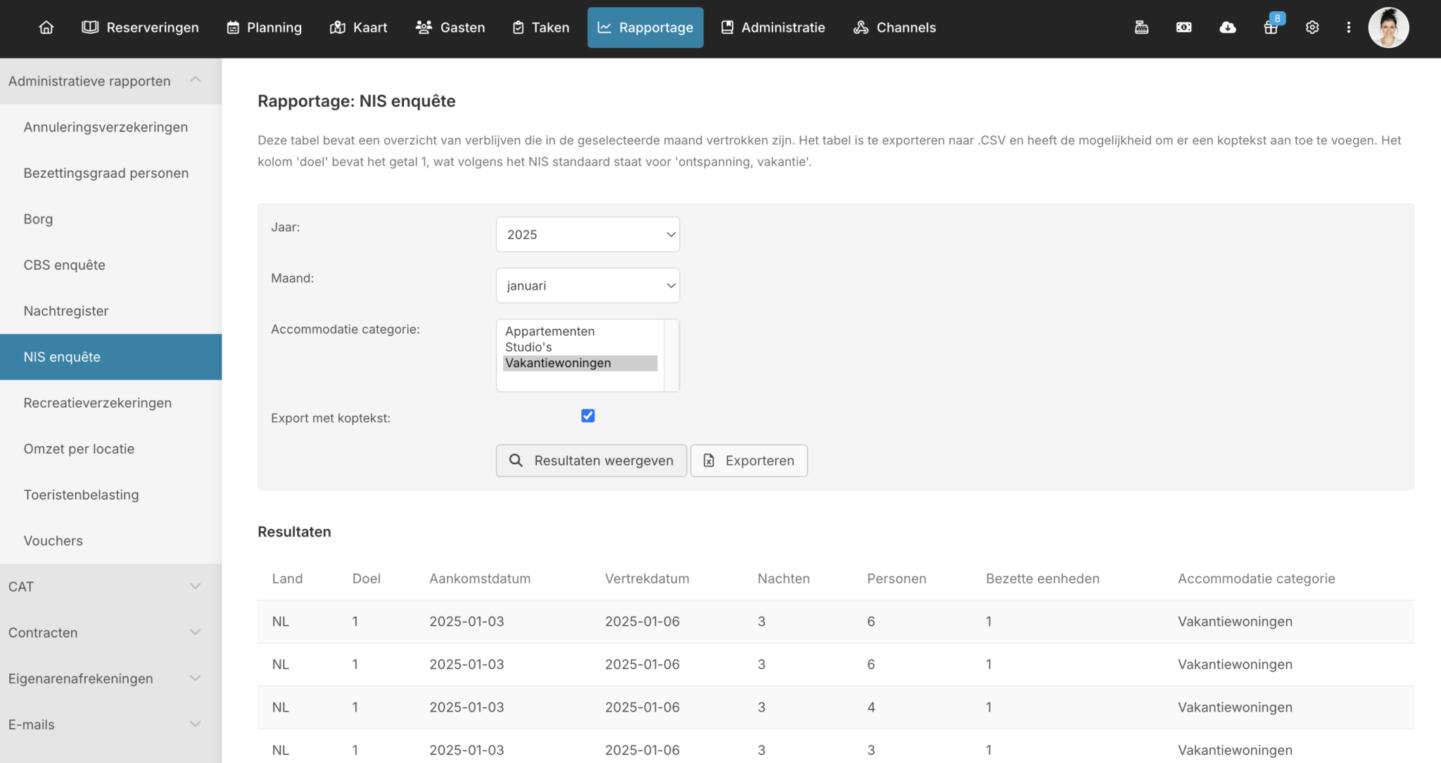Screen dimensions: 1441x763
Task: Click the cloud download icon
Action: point(1227,28)
